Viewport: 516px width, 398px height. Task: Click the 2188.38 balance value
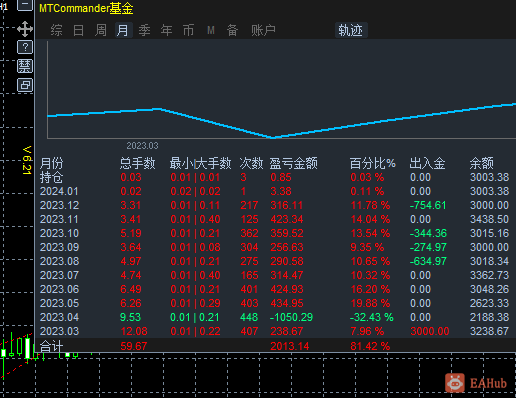click(489, 317)
